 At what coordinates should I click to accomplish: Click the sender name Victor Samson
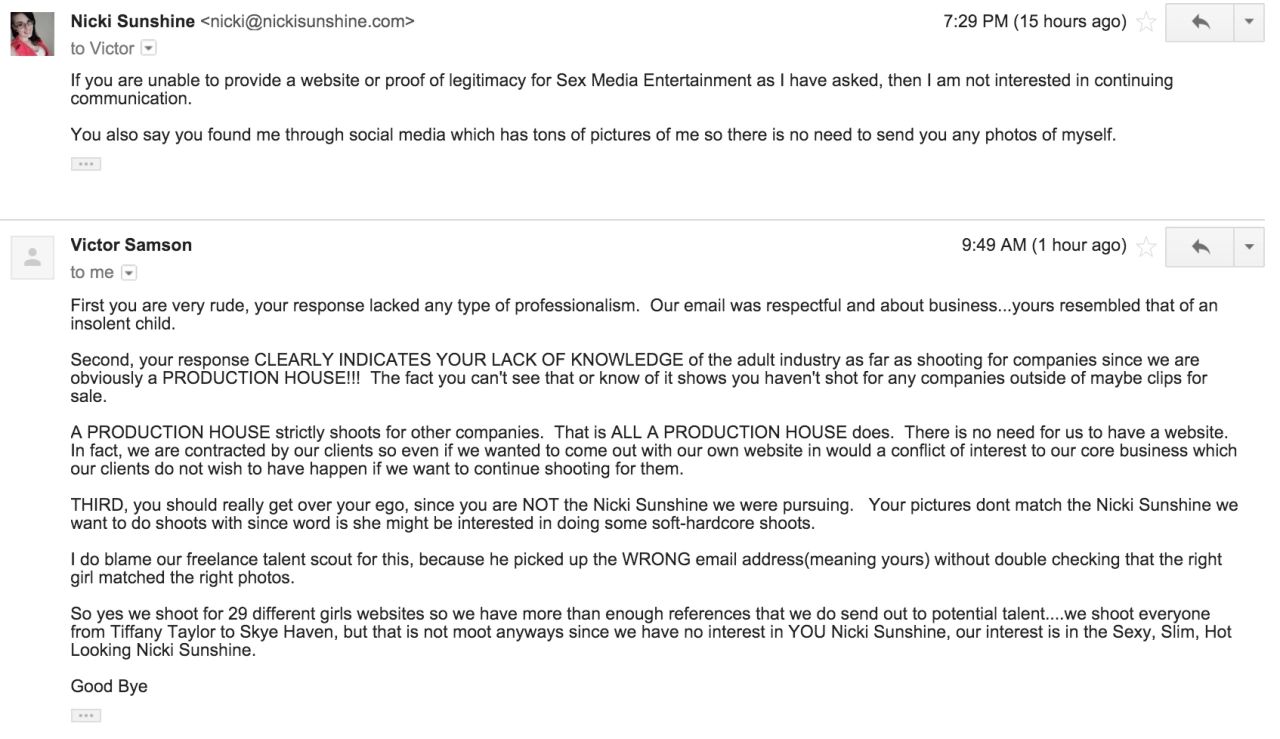click(x=131, y=245)
